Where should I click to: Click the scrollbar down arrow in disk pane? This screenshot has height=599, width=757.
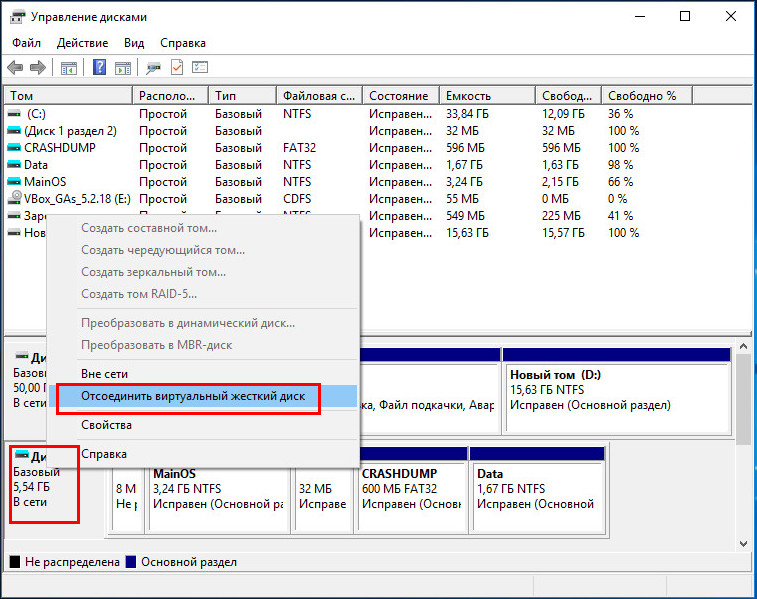click(743, 543)
